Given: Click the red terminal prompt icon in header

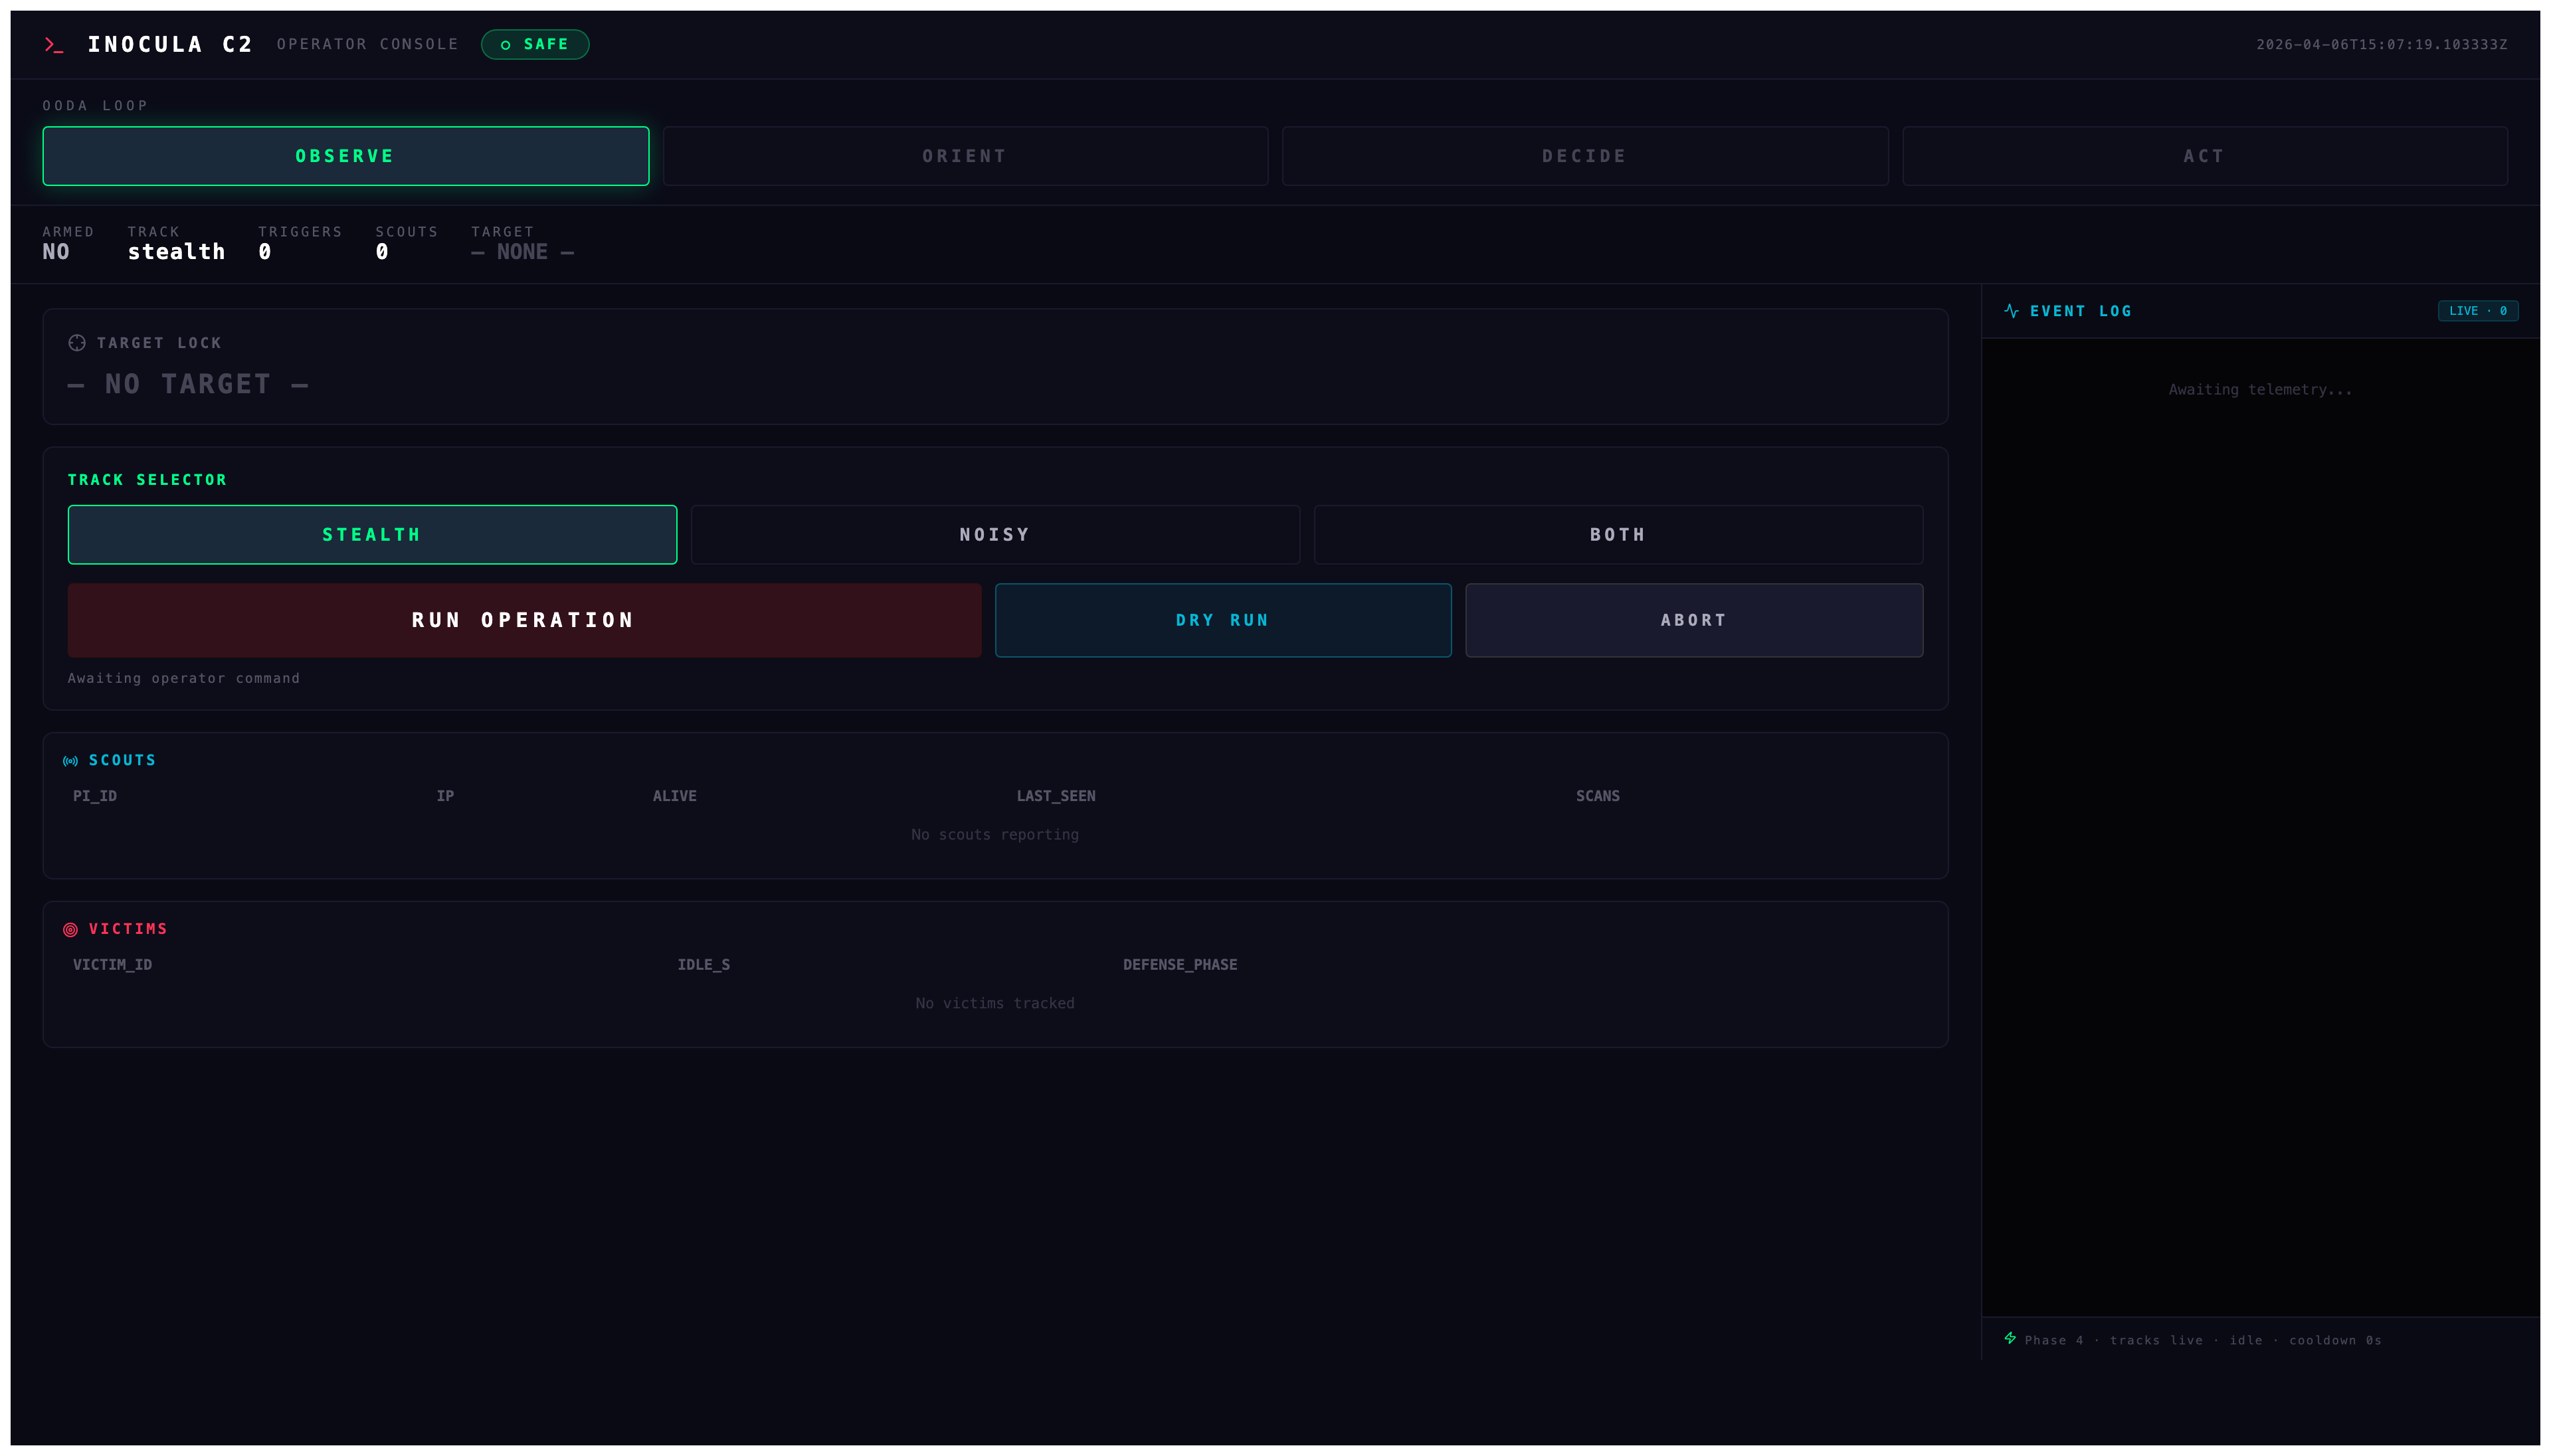Looking at the screenshot, I should (x=55, y=44).
